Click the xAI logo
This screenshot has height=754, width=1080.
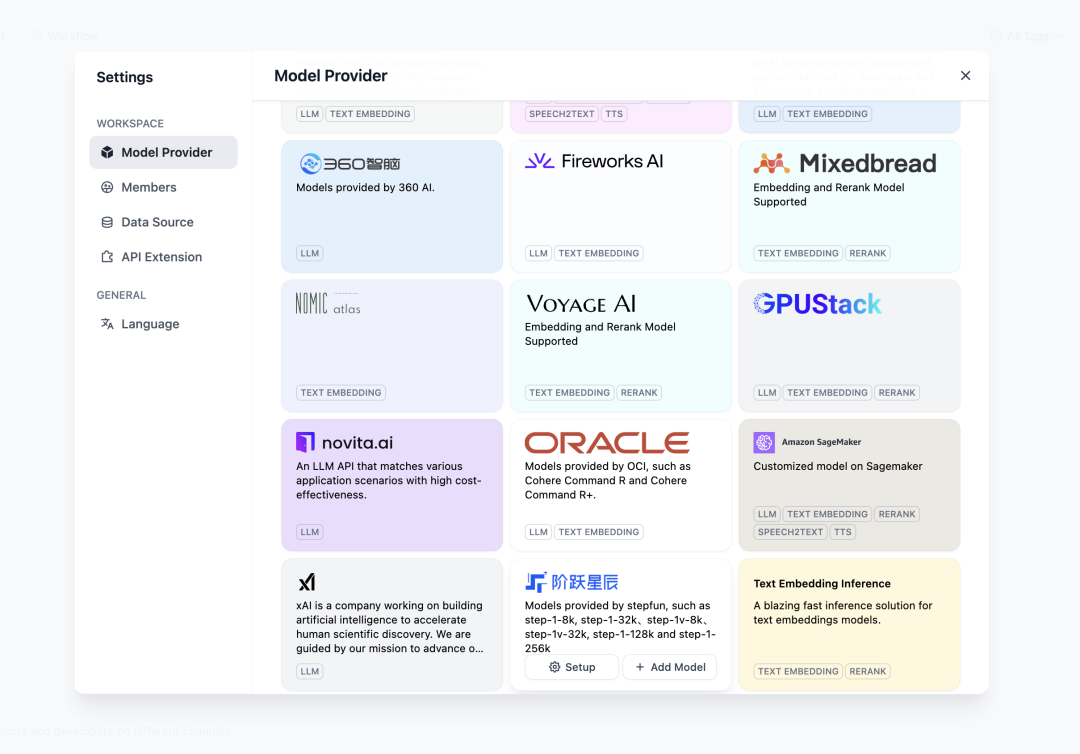307,583
